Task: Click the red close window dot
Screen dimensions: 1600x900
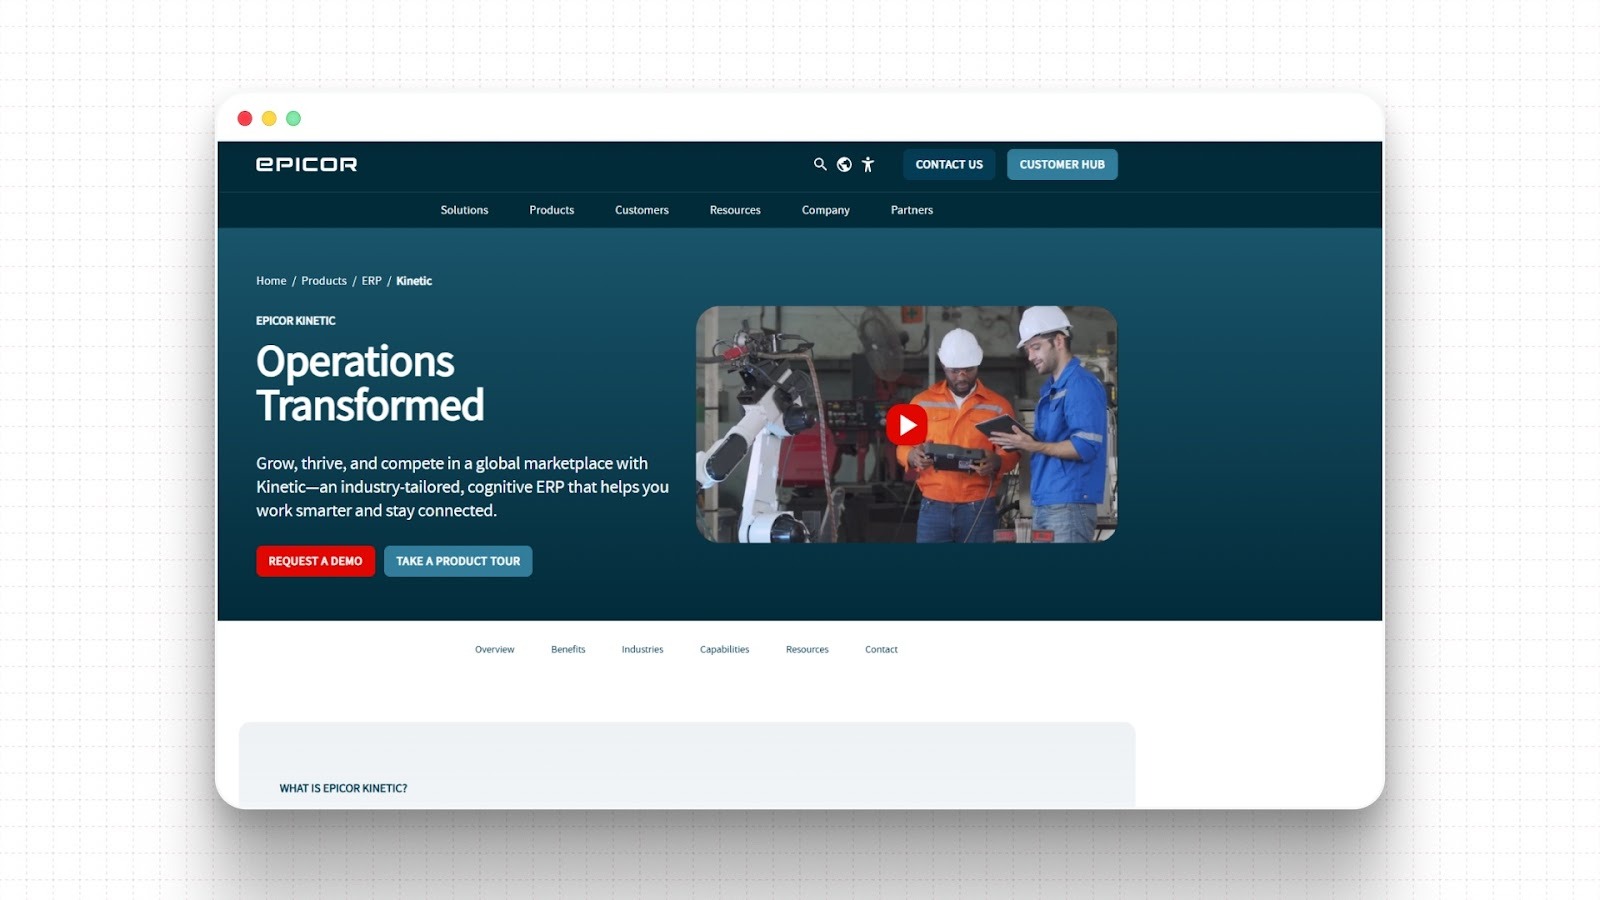Action: click(245, 118)
